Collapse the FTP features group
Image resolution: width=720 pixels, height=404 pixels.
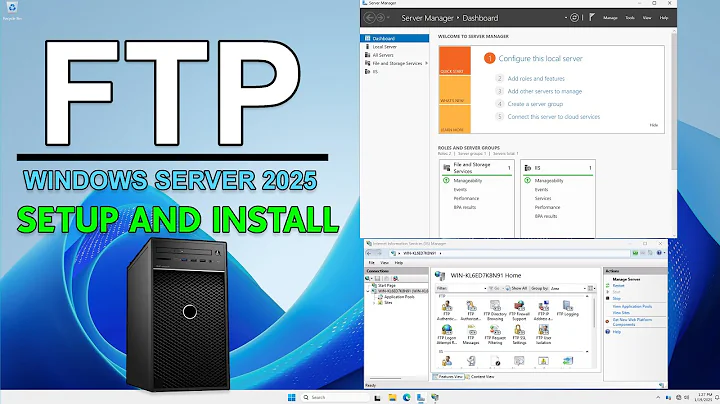587,296
